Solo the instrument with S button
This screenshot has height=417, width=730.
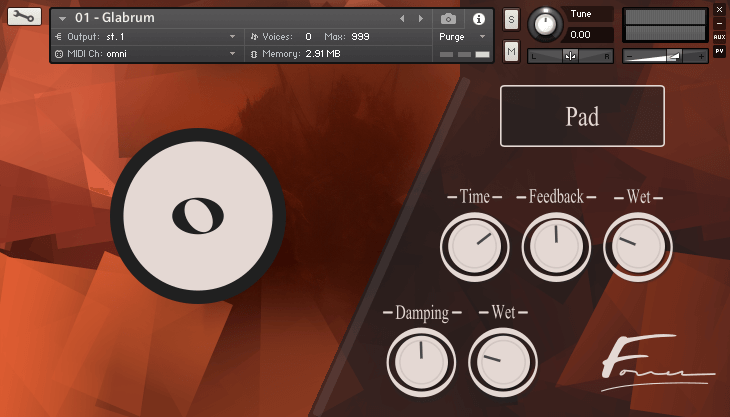(x=511, y=20)
